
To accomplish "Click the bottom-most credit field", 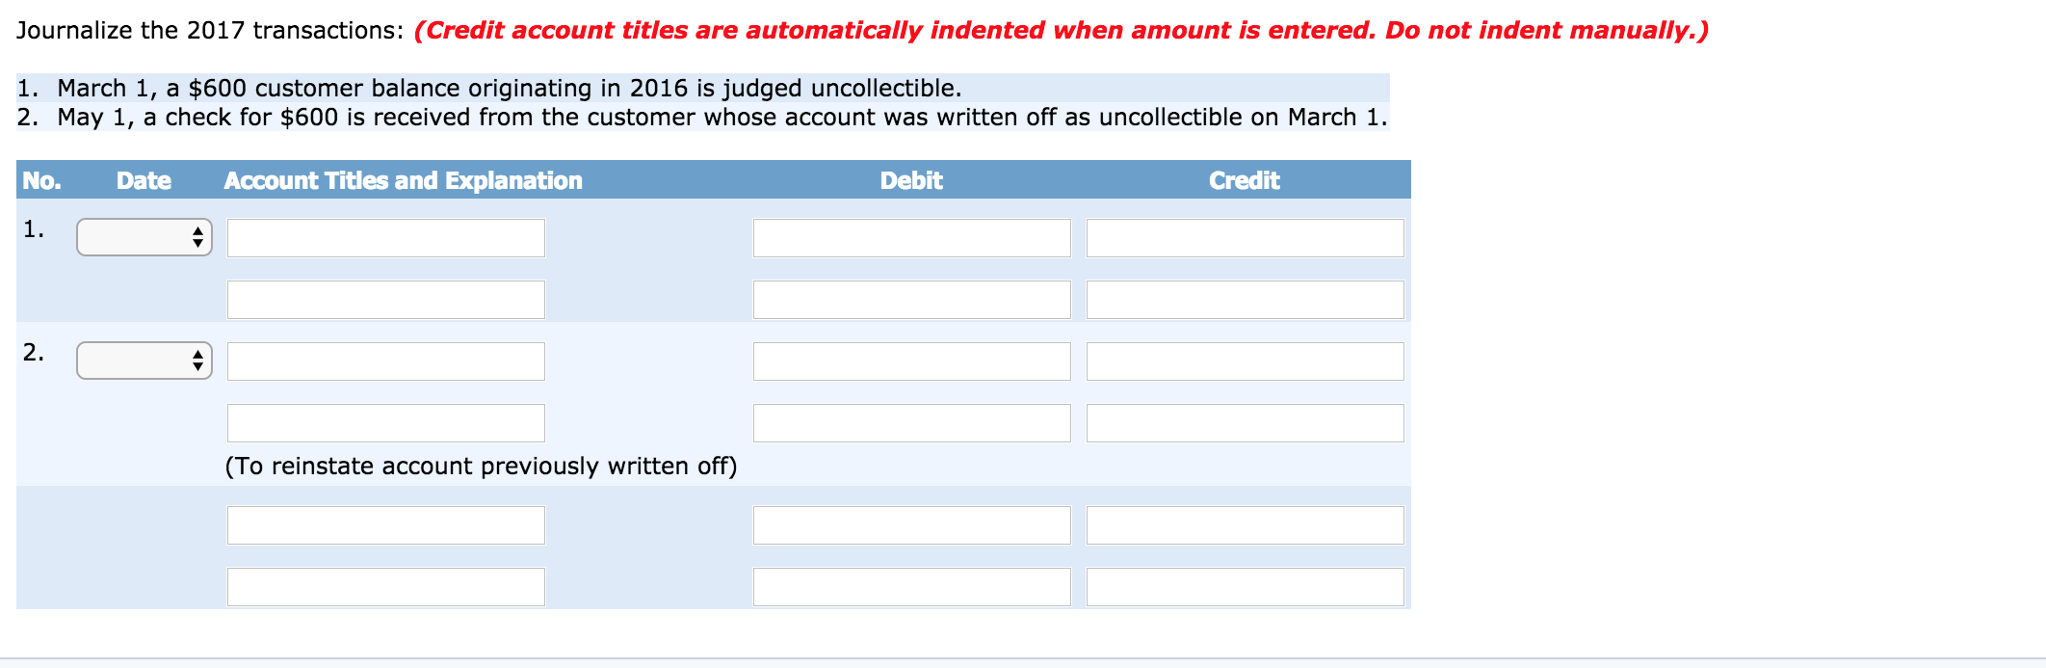I will coord(1245,587).
